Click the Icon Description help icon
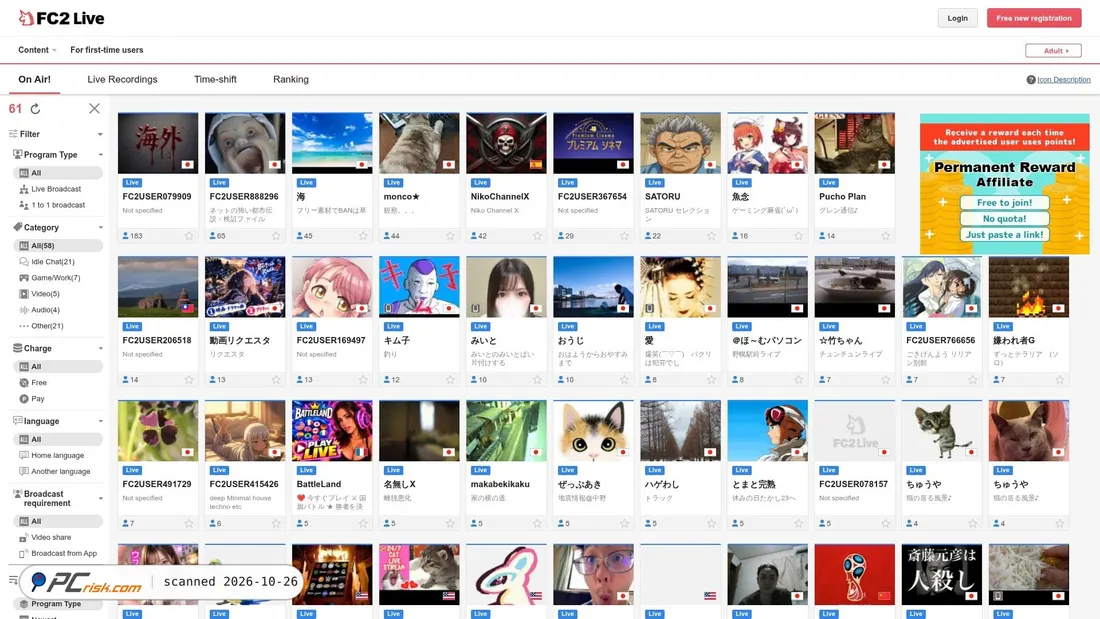Viewport: 1100px width, 619px height. (x=1031, y=80)
